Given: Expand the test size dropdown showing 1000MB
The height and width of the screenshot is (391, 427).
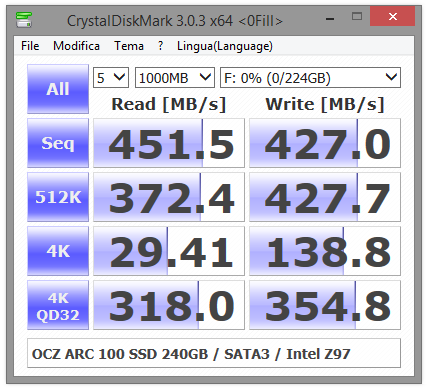Looking at the screenshot, I should pyautogui.click(x=175, y=78).
